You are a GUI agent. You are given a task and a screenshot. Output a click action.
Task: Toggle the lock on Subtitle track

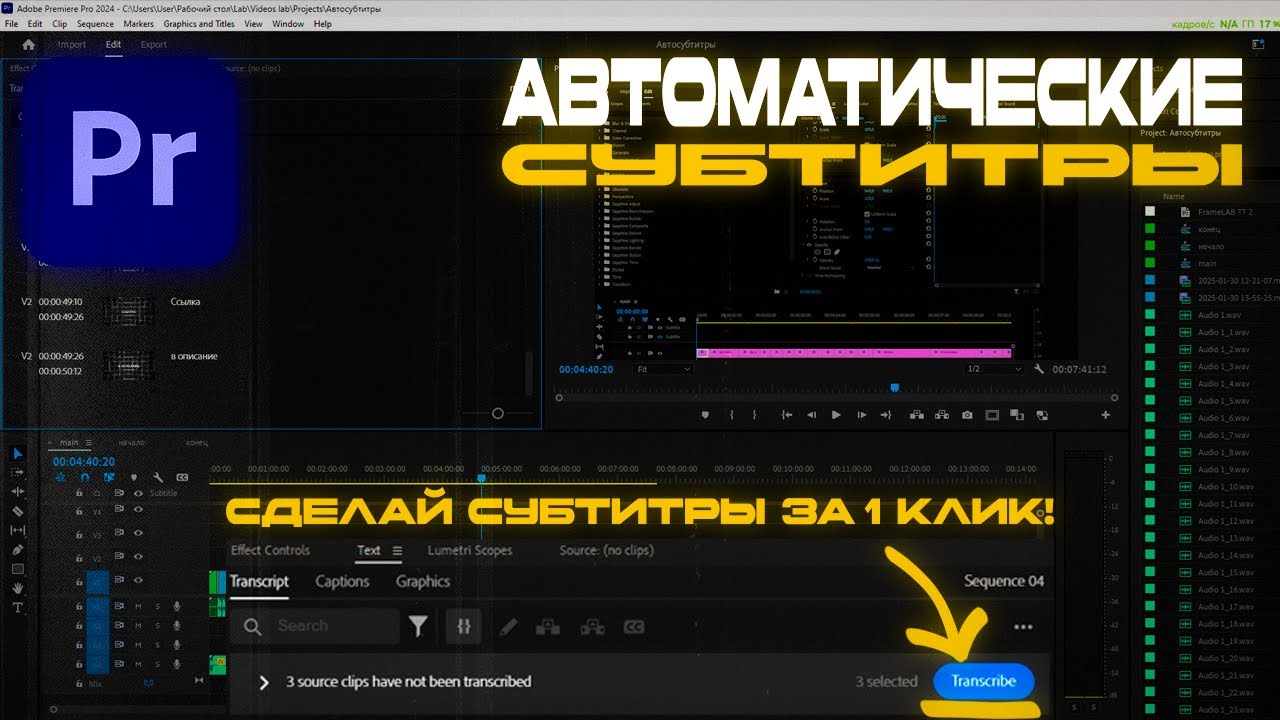pyautogui.click(x=79, y=493)
